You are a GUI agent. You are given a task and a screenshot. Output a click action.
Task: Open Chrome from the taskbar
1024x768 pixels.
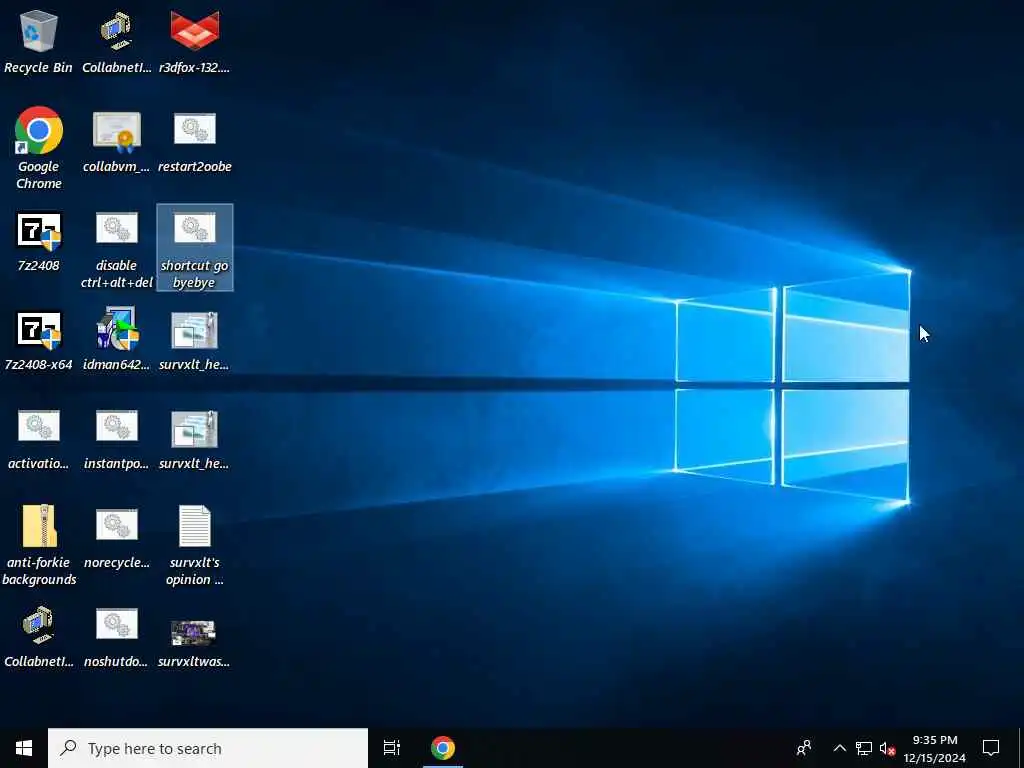tap(443, 748)
